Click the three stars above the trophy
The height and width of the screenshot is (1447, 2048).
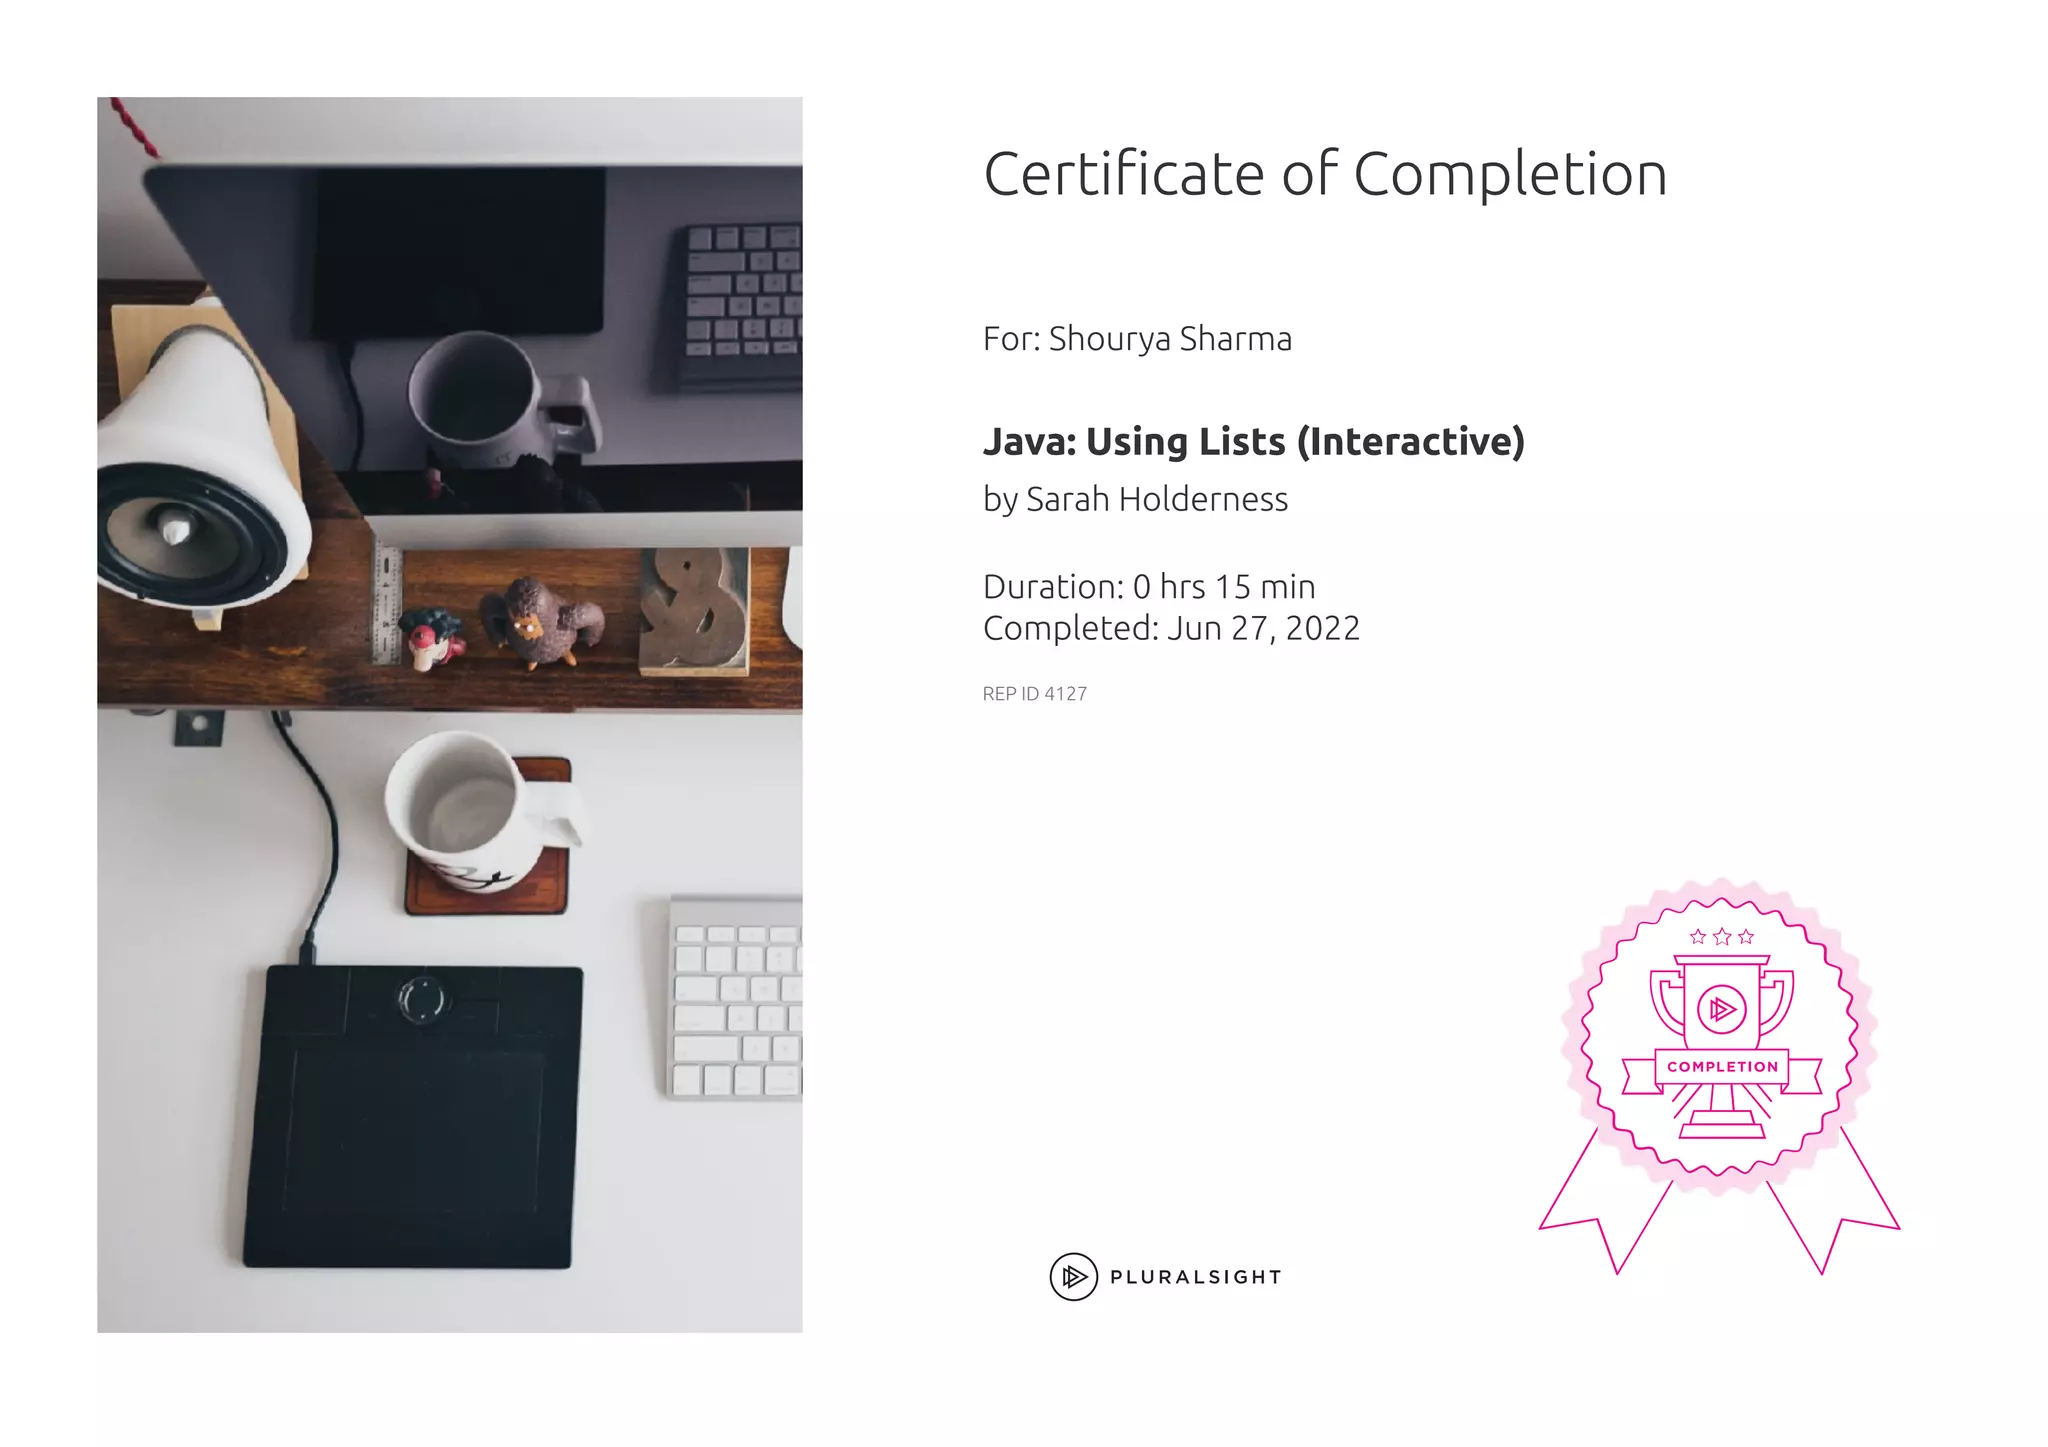click(x=1721, y=937)
